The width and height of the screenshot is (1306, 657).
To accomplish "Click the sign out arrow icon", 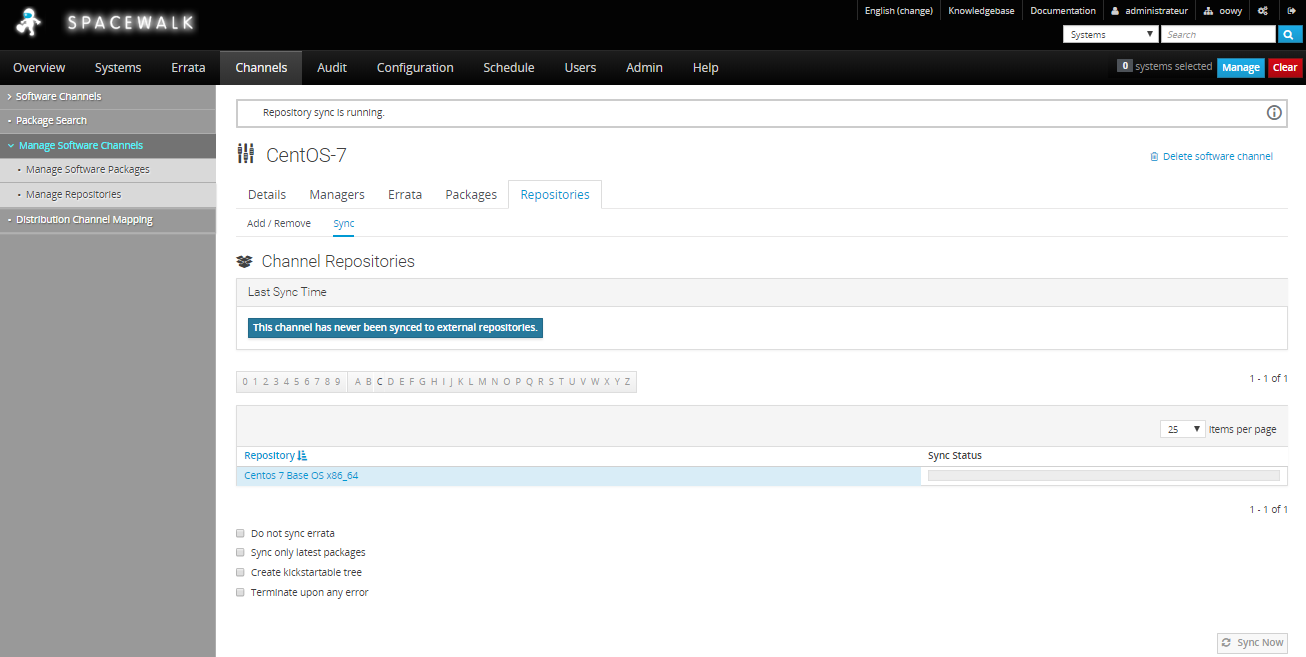I will (x=1291, y=11).
